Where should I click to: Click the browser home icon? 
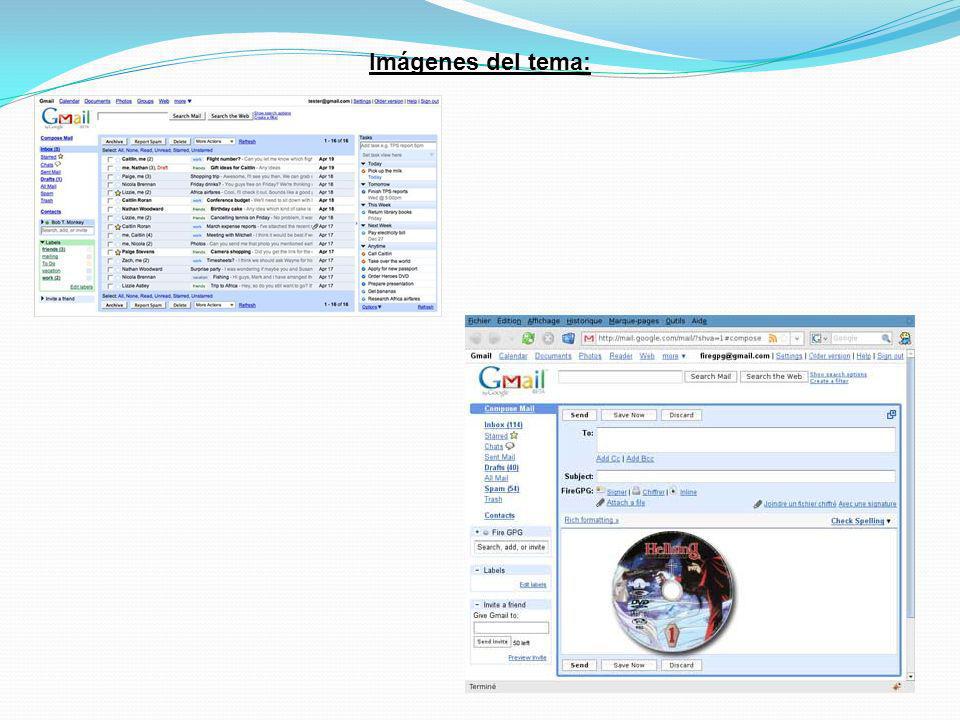coord(568,338)
